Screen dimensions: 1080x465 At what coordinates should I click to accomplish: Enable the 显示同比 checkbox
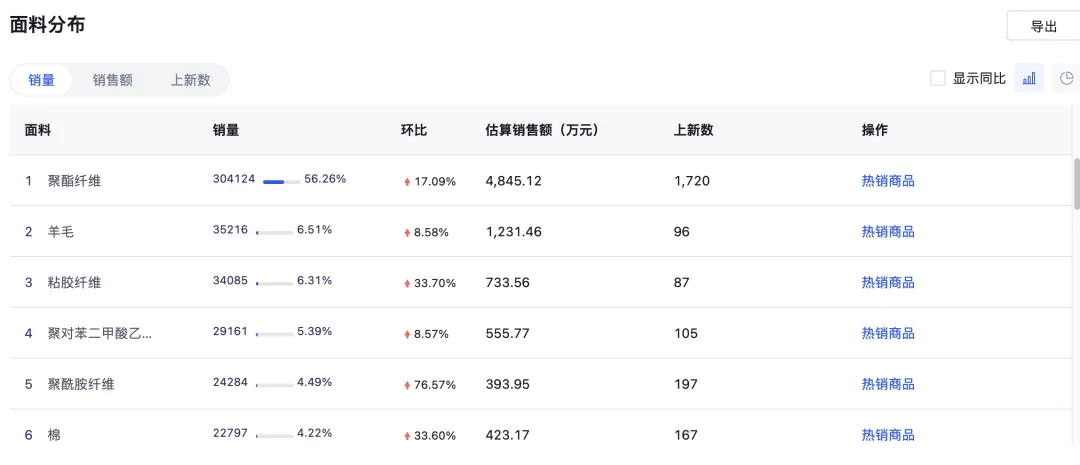pyautogui.click(x=937, y=79)
